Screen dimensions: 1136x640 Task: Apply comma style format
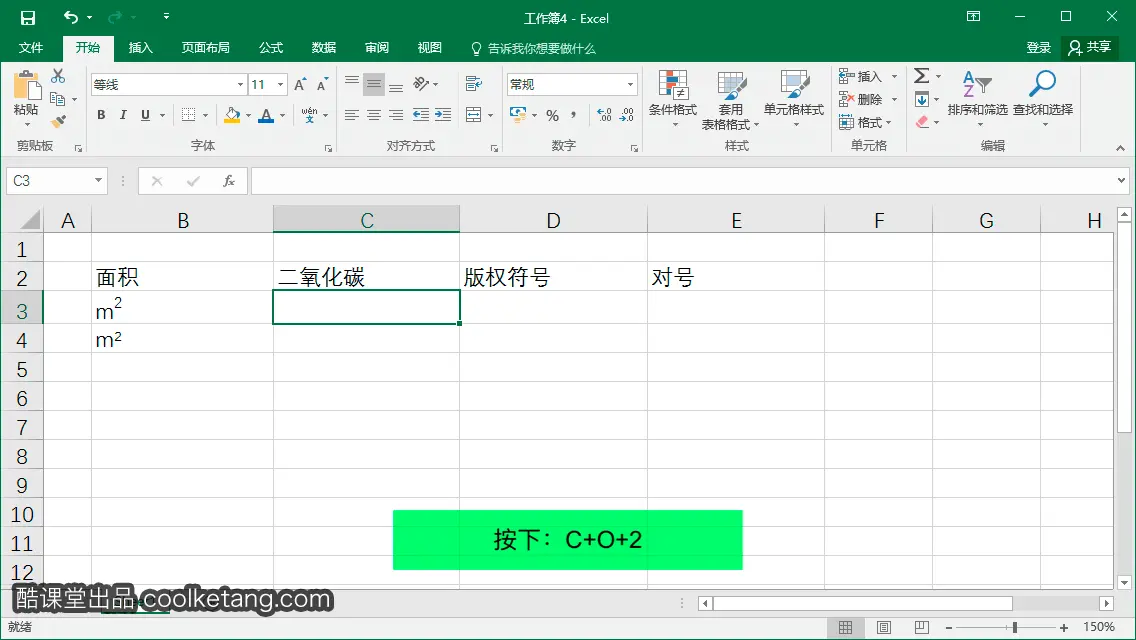(x=574, y=115)
